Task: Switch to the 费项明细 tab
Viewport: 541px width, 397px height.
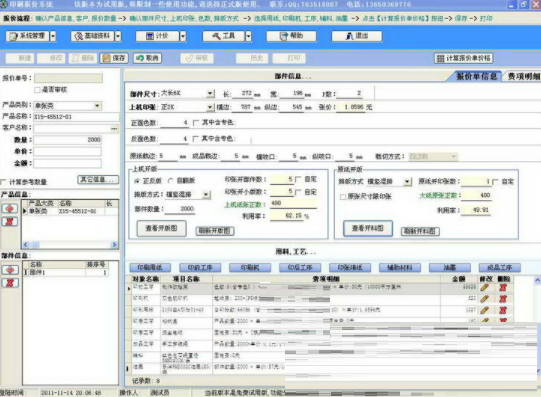Action: pyautogui.click(x=522, y=76)
